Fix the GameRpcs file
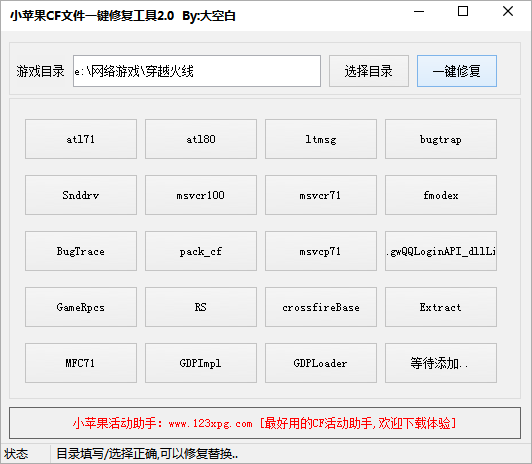Image resolution: width=532 pixels, height=464 pixels. [81, 307]
